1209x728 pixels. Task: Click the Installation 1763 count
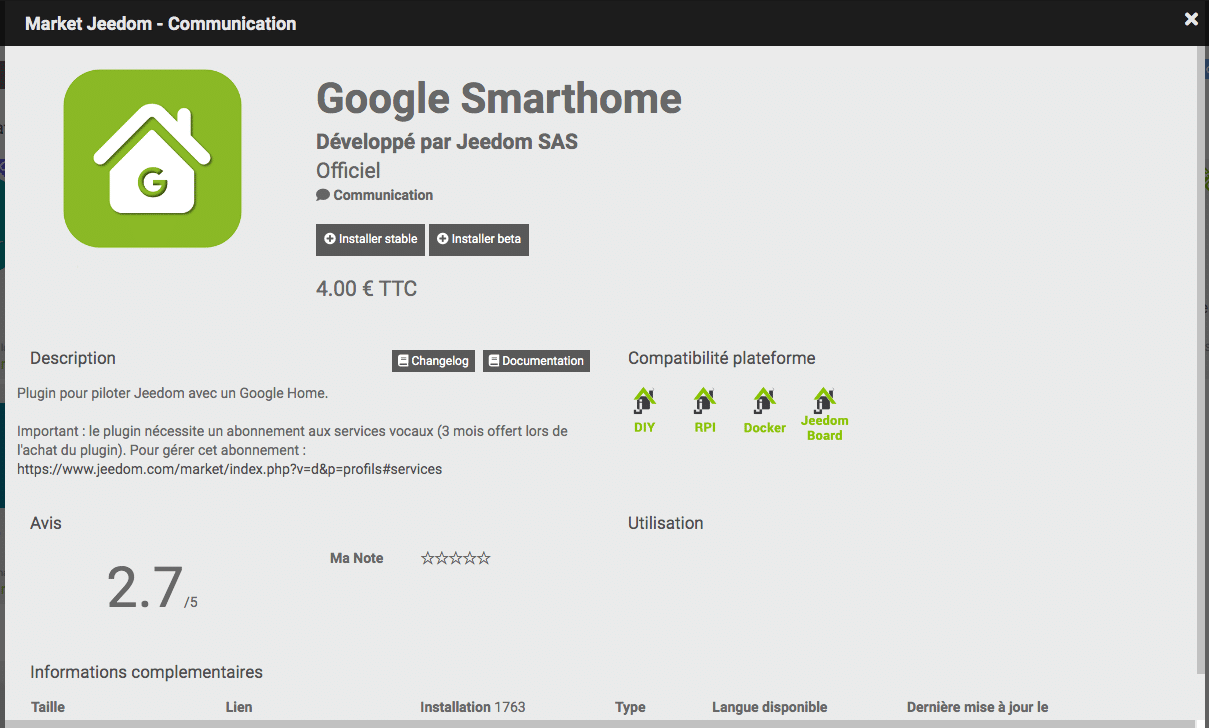(472, 707)
